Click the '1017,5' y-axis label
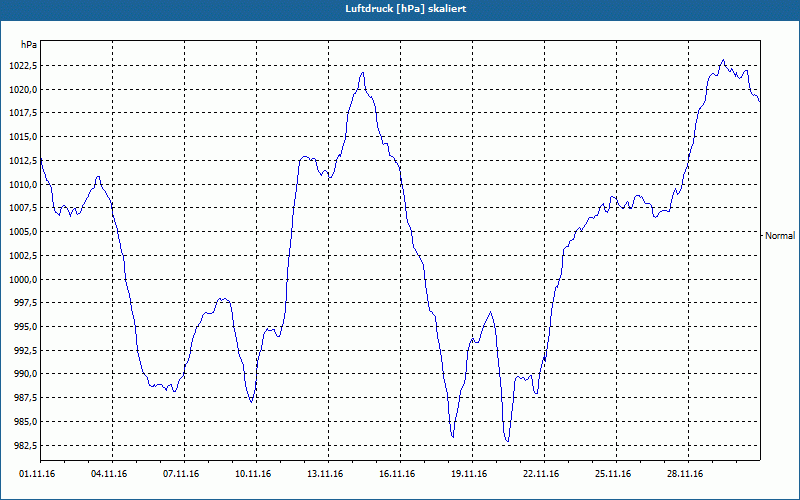This screenshot has width=800, height=500. point(23,113)
